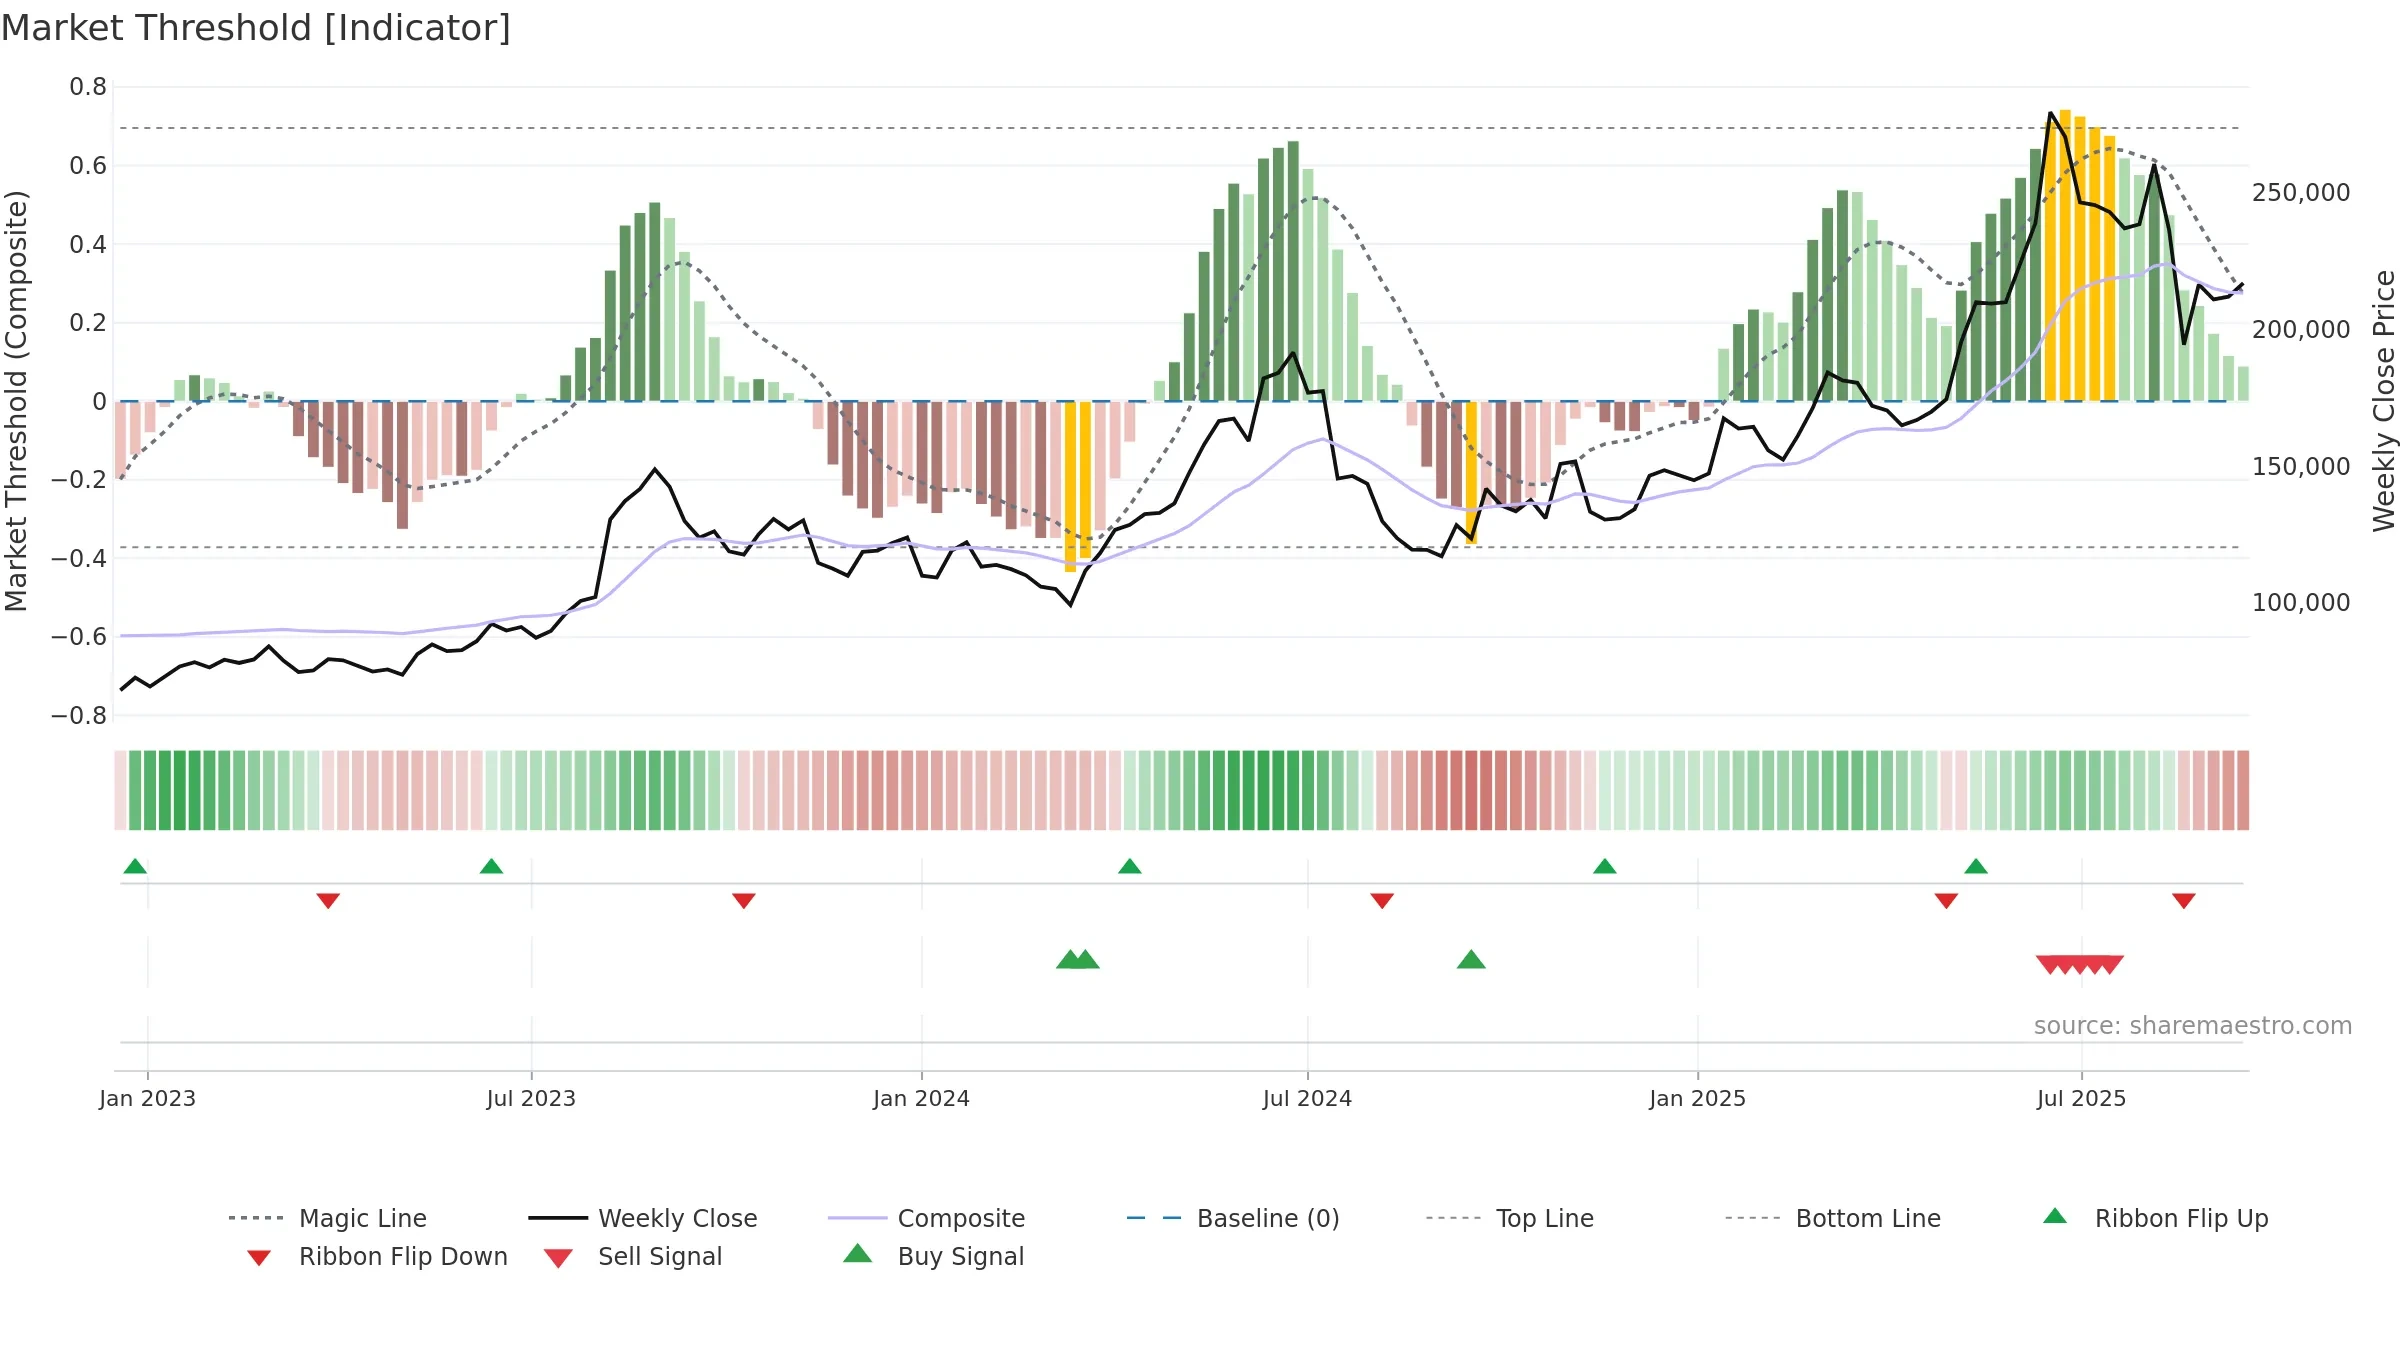Toggle Magic Line legend entry
Viewport: 2400px width, 1350px height.
[x=327, y=1218]
